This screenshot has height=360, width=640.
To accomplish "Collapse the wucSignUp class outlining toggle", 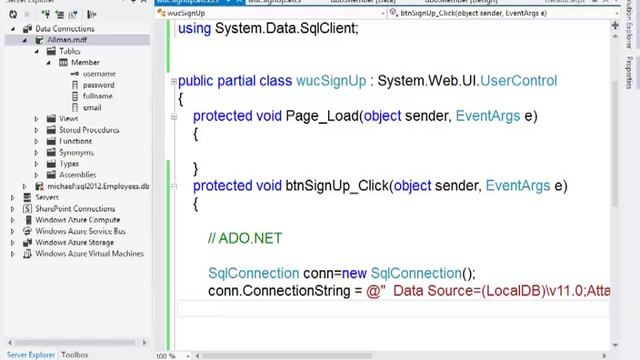I will [174, 82].
